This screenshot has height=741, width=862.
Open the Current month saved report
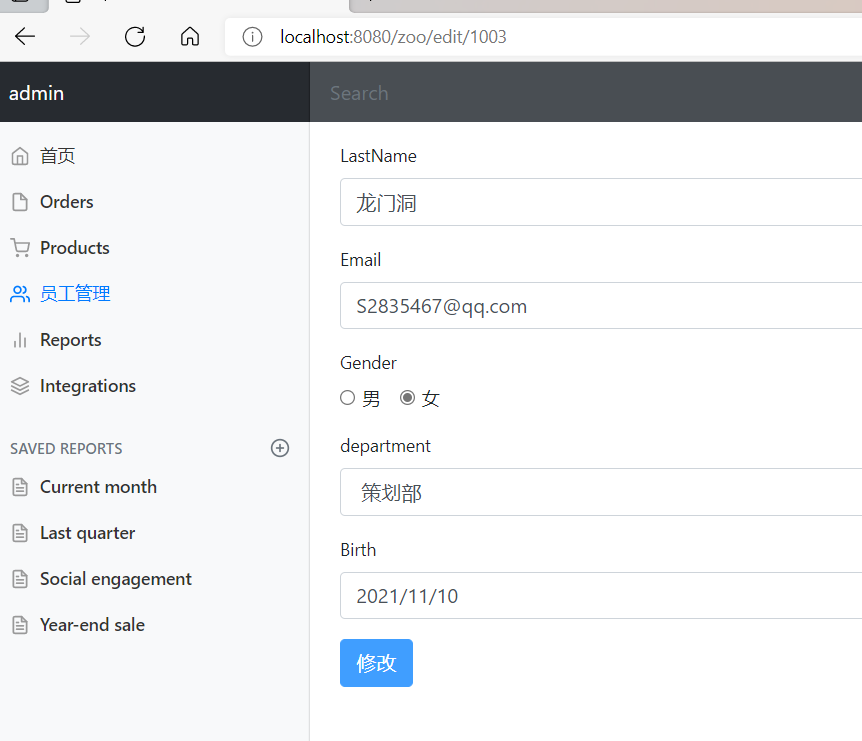pyautogui.click(x=98, y=487)
